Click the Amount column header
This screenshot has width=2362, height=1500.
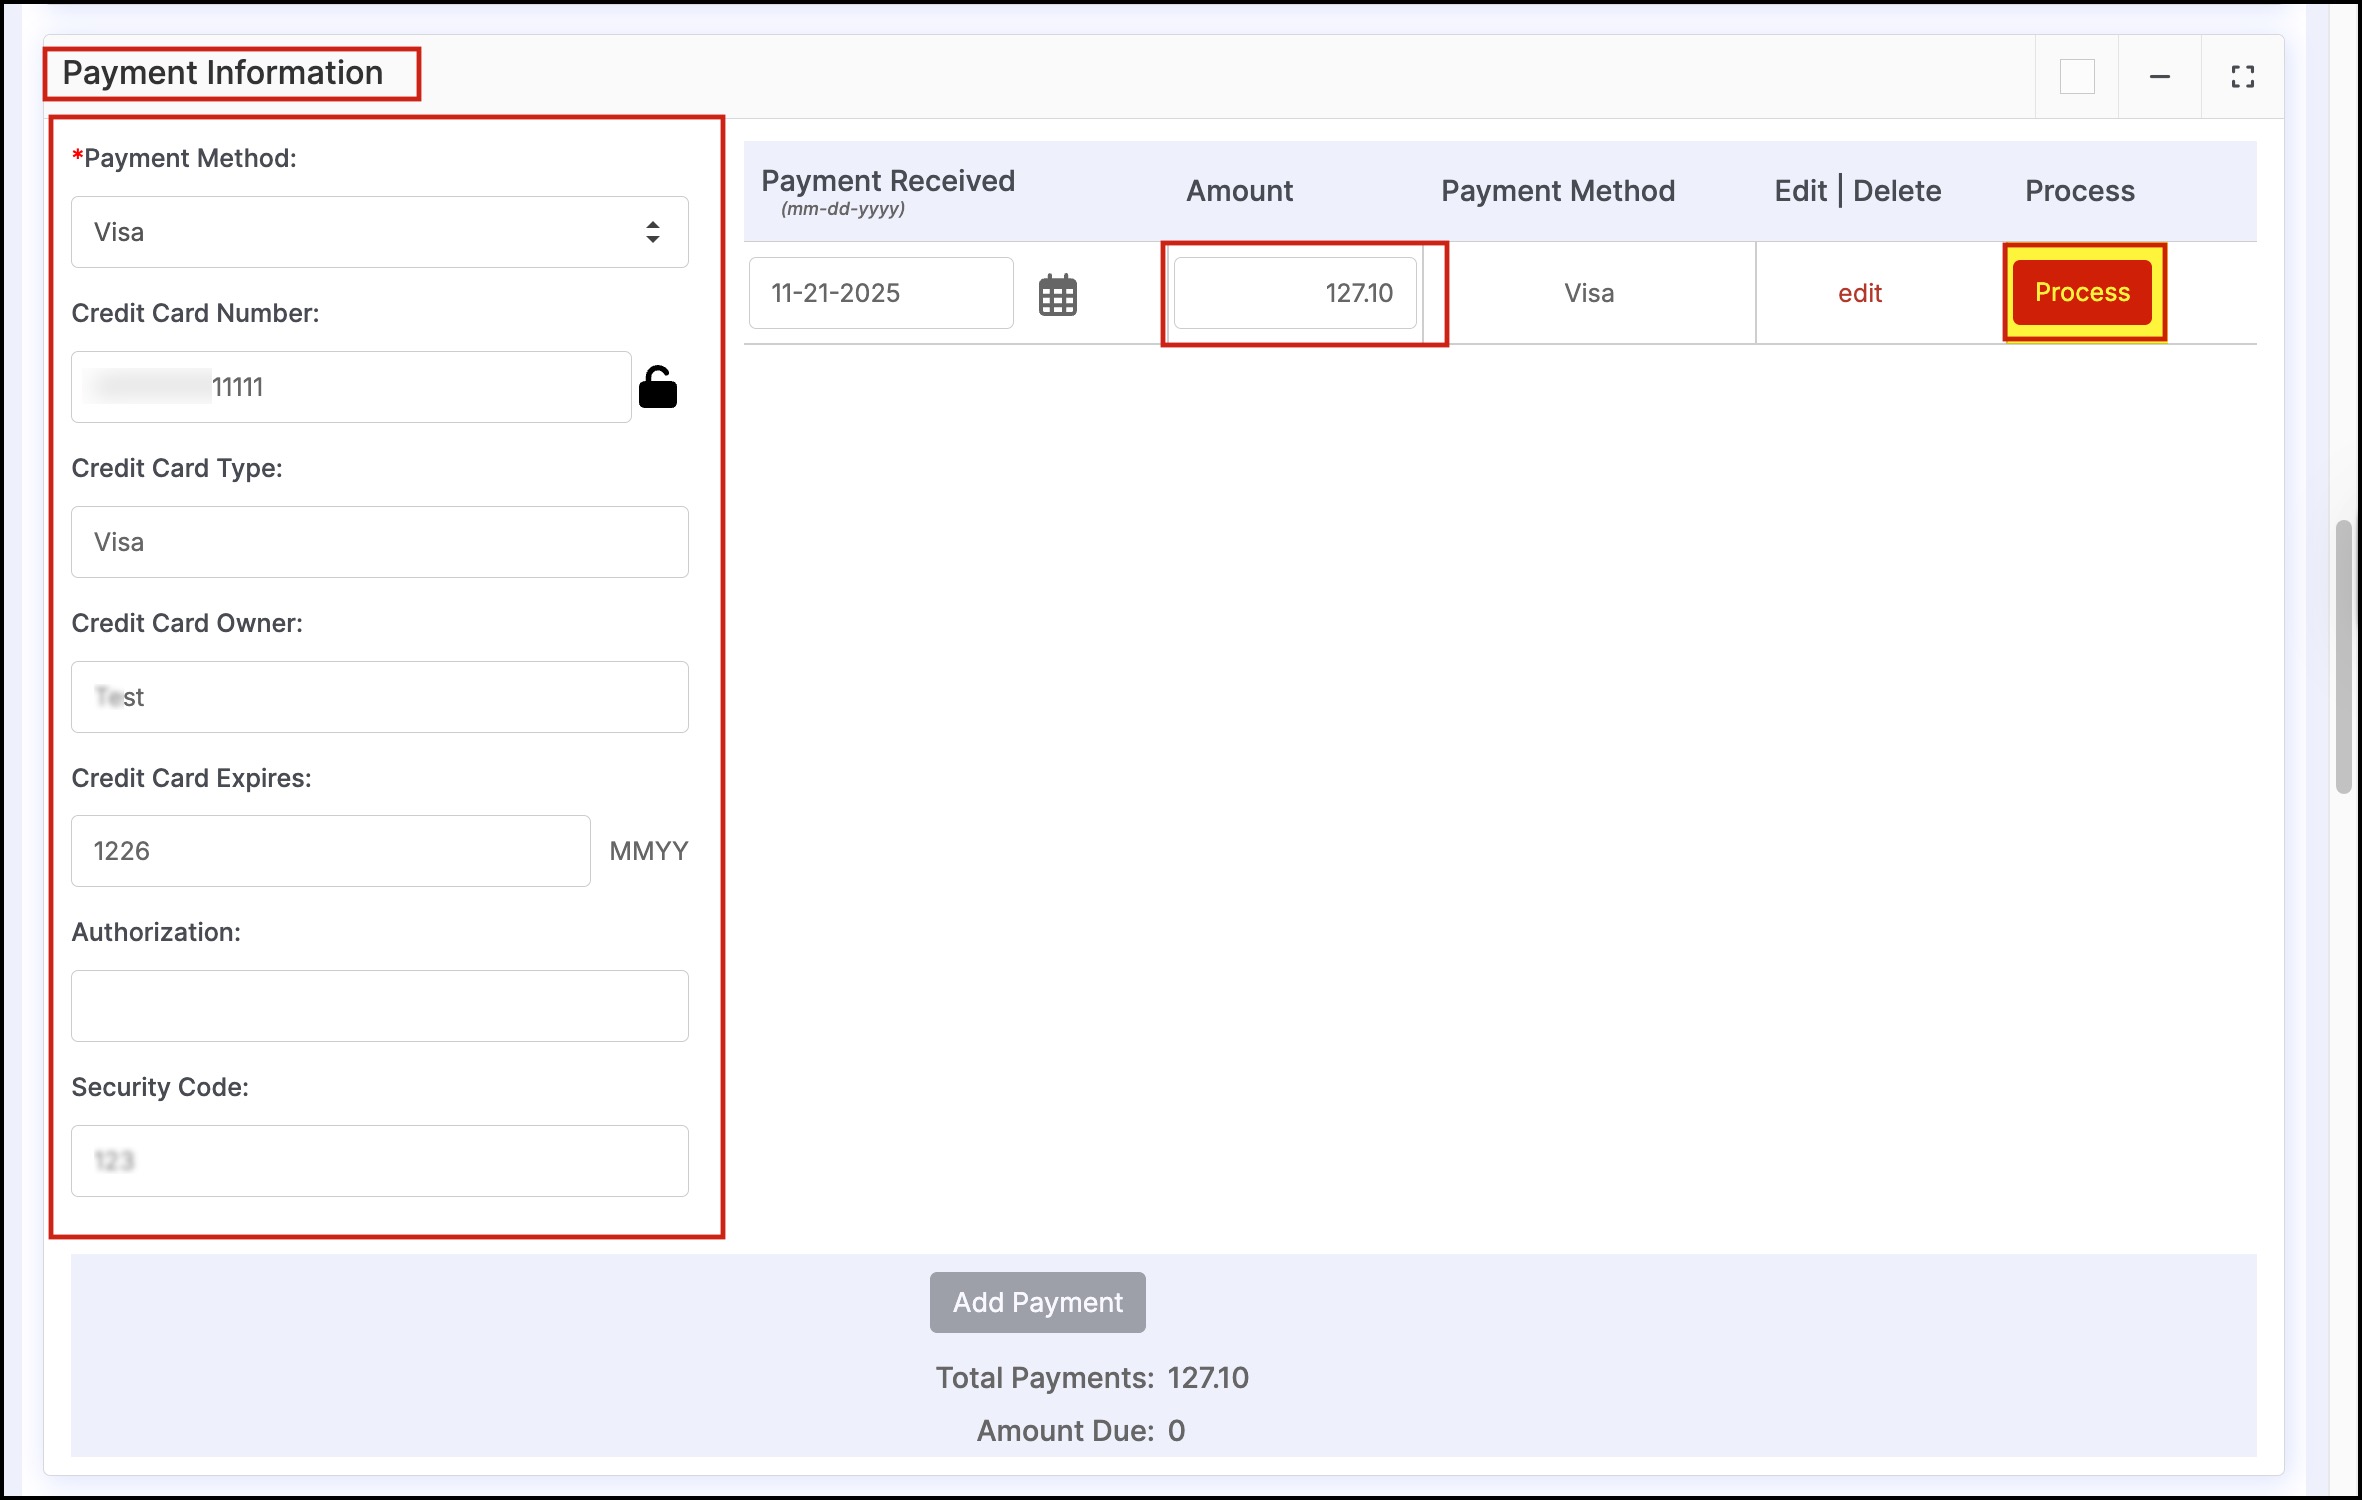pos(1239,191)
